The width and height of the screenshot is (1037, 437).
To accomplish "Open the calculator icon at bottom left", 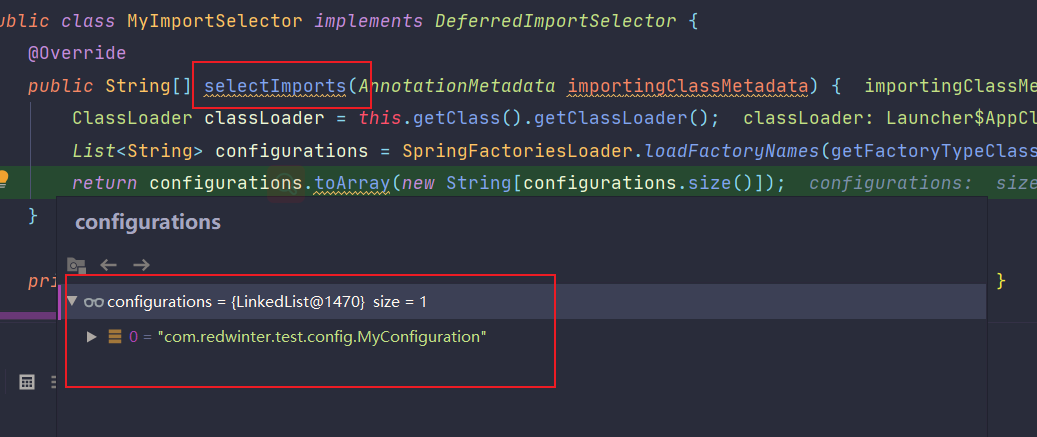I will pos(28,381).
